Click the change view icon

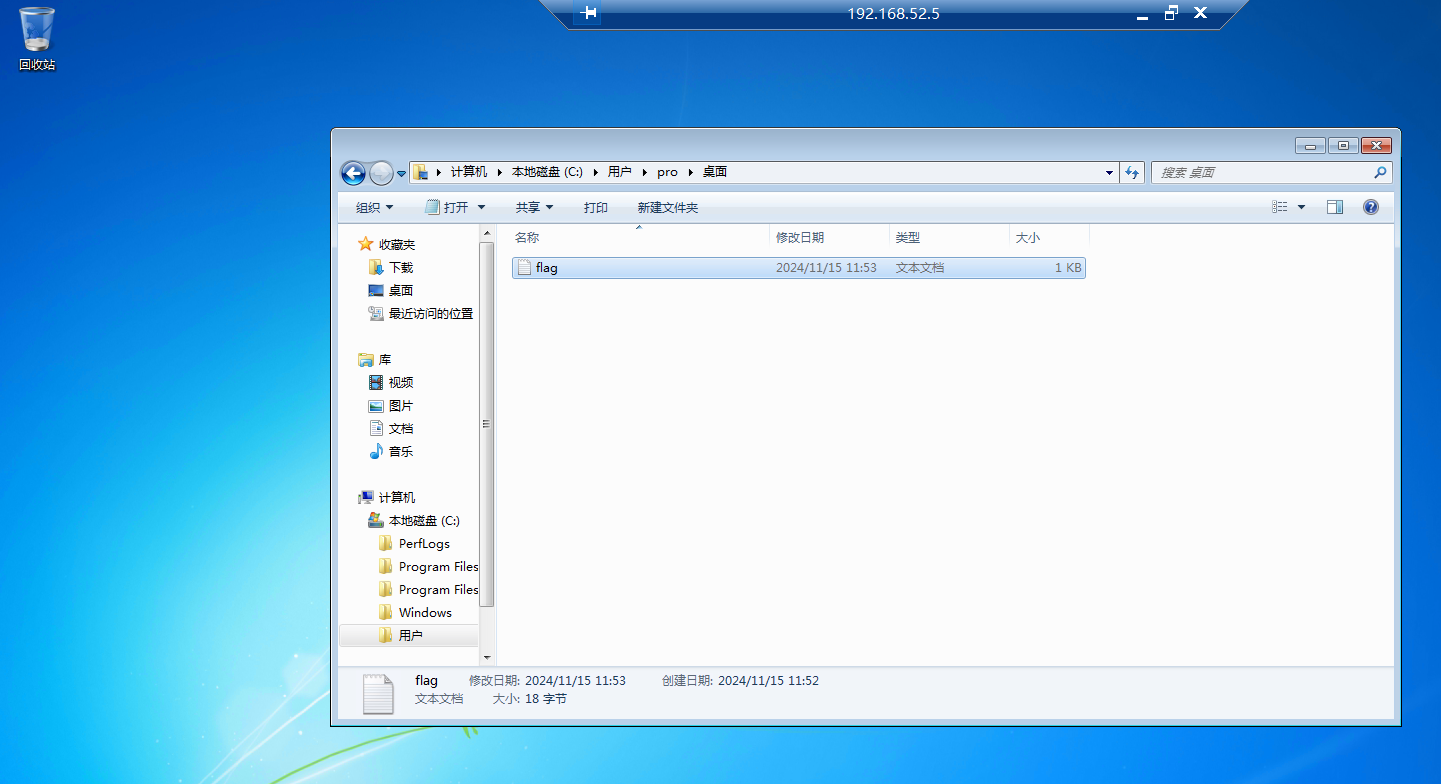(1280, 207)
